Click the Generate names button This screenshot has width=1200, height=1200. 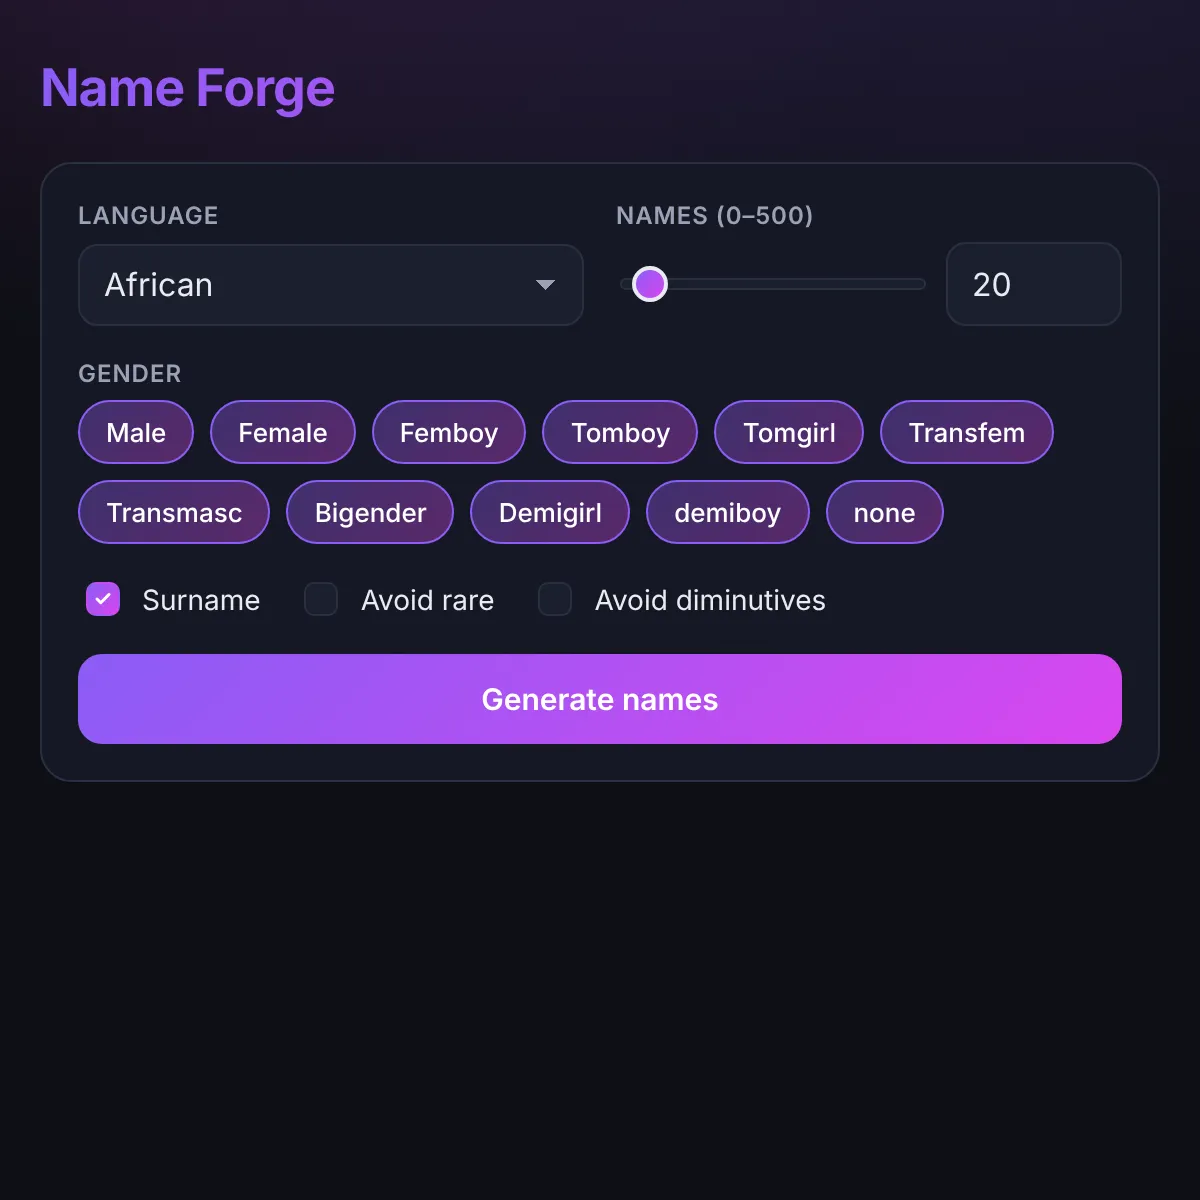(600, 699)
